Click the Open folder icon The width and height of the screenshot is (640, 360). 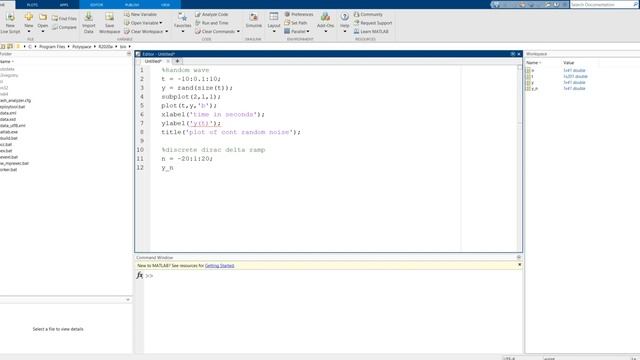coord(43,17)
